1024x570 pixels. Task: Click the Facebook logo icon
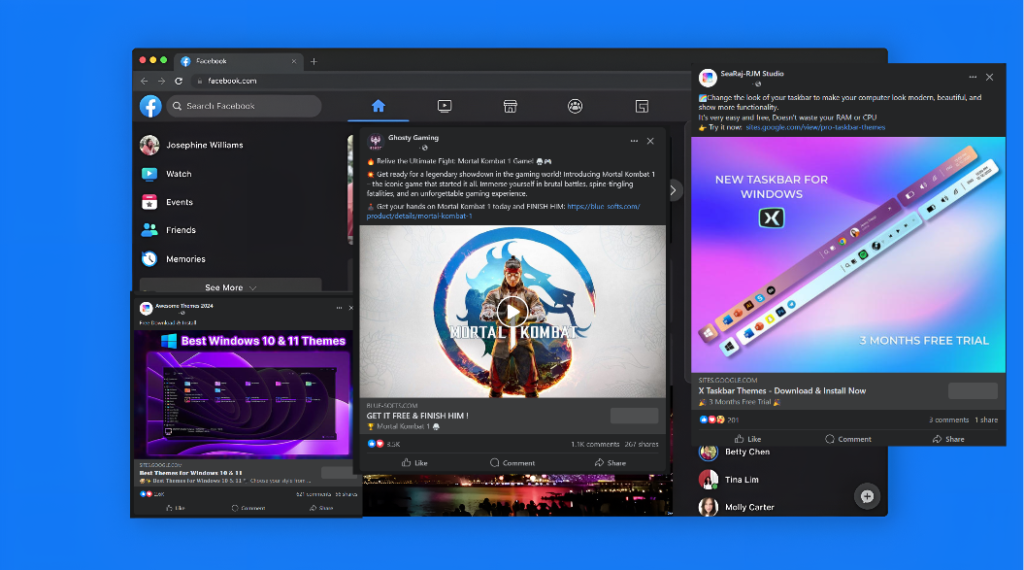[x=150, y=106]
